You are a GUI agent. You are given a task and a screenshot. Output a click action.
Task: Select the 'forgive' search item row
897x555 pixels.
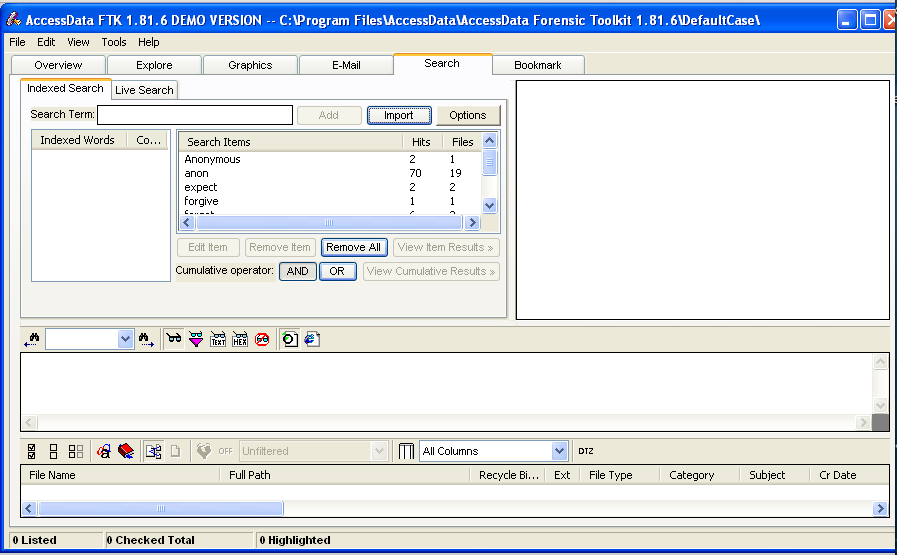330,201
